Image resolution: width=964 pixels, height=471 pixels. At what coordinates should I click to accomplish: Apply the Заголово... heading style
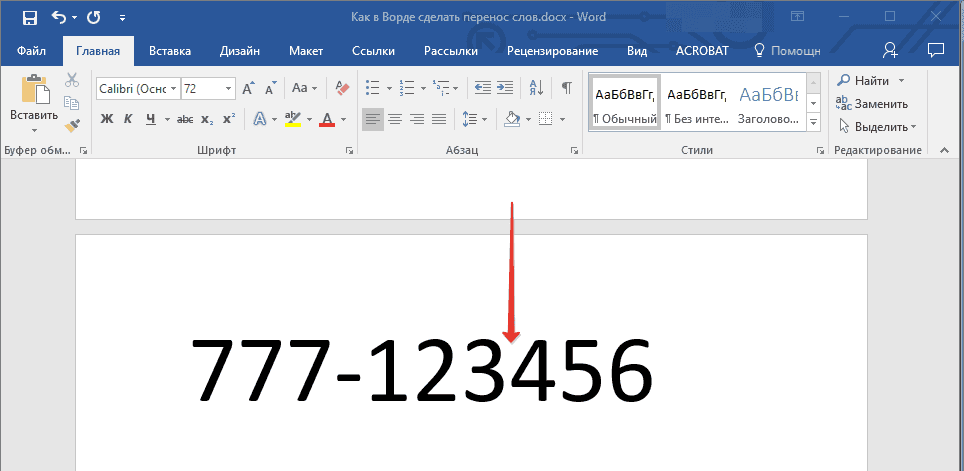[x=768, y=101]
